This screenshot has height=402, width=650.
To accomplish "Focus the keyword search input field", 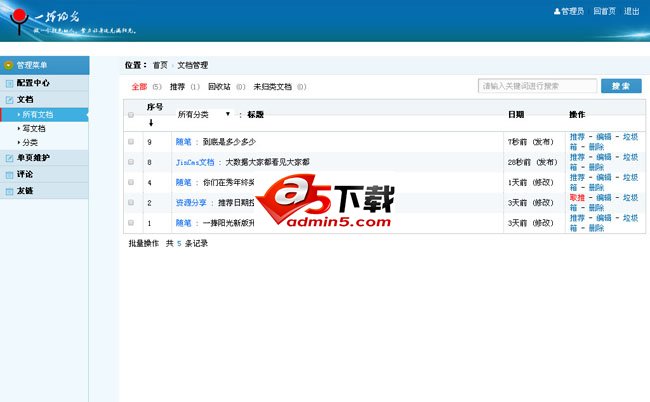I will (537, 86).
